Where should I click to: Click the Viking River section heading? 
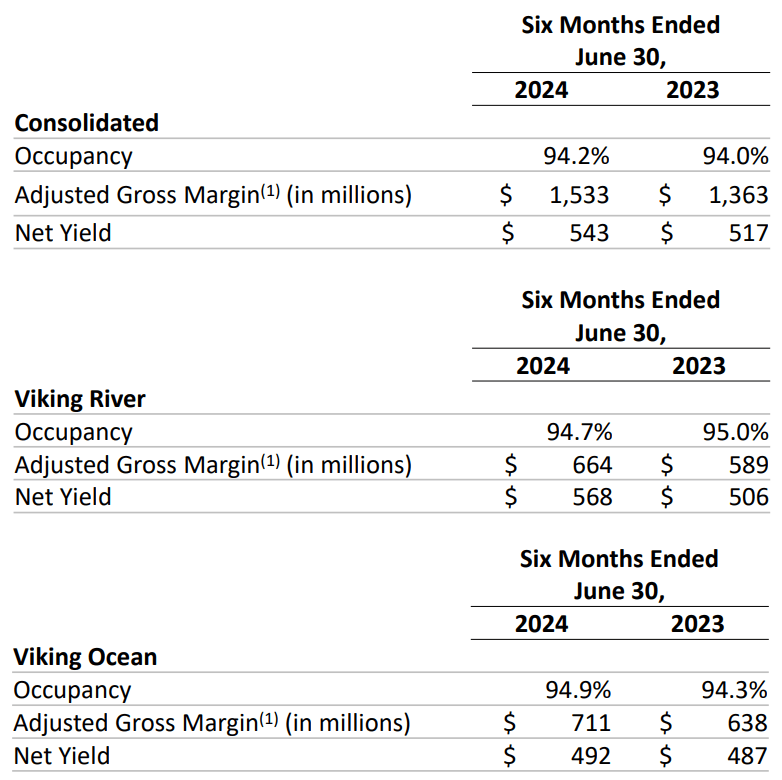80,399
